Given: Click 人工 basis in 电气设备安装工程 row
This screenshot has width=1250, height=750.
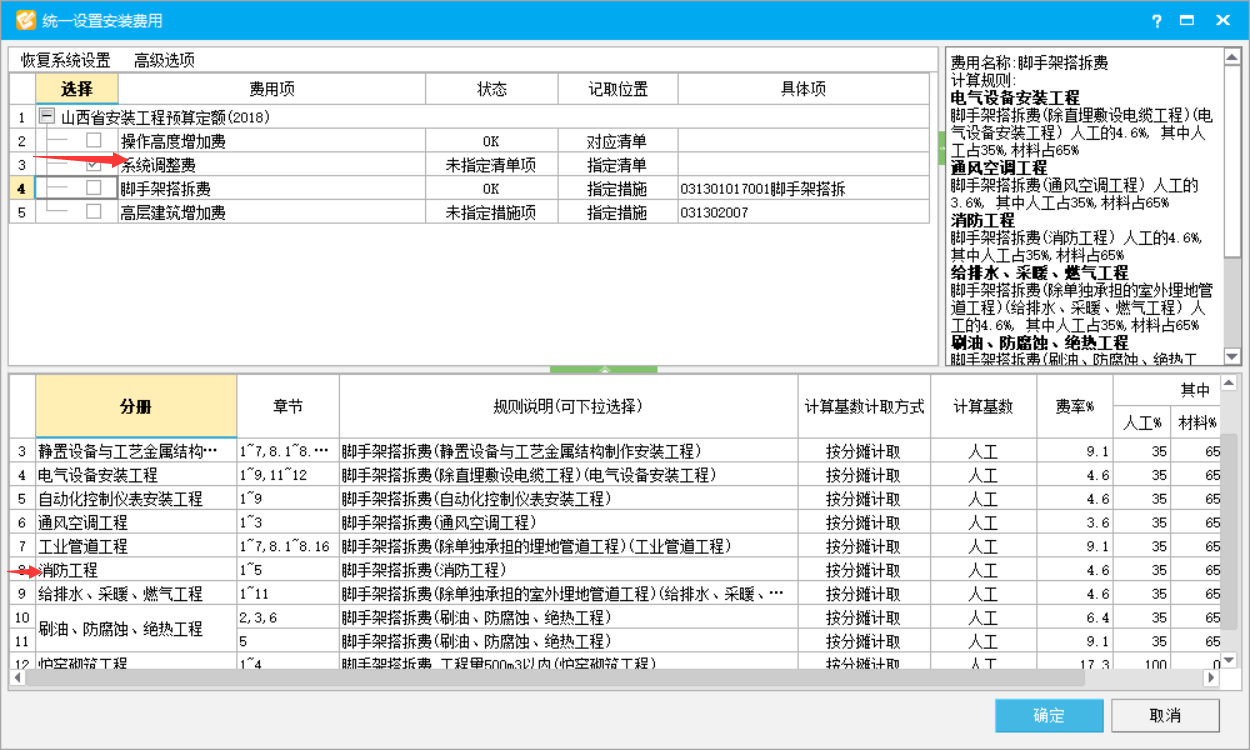Looking at the screenshot, I should click(x=983, y=475).
